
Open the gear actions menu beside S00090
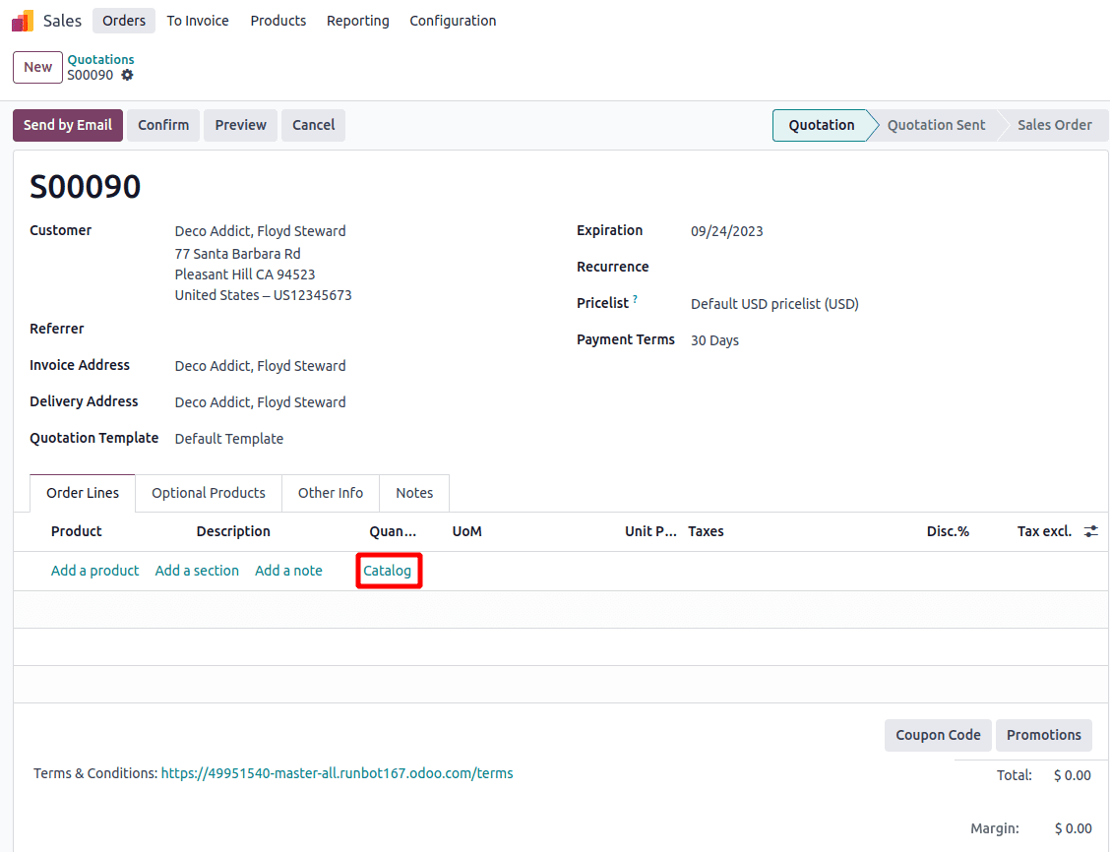click(127, 75)
